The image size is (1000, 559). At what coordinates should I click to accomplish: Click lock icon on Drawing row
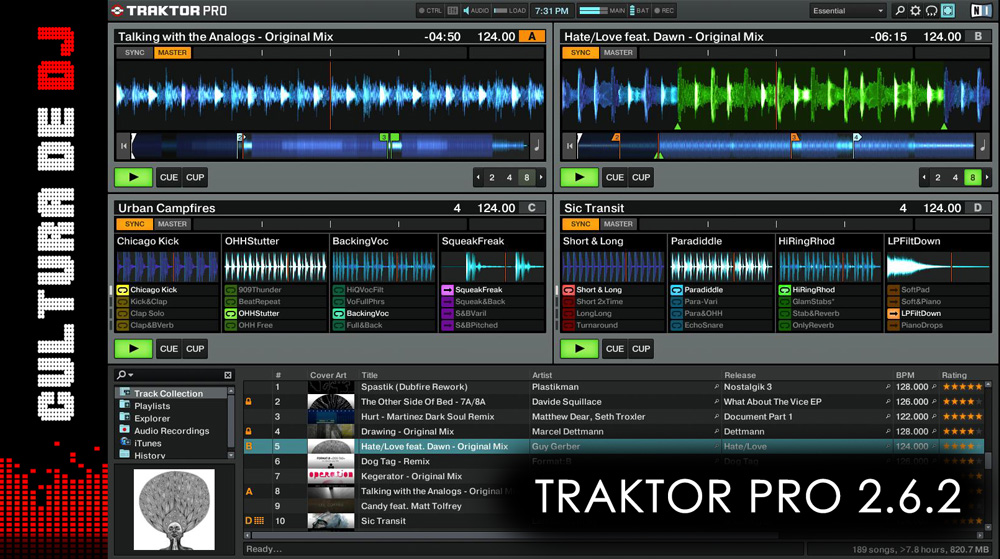(x=249, y=432)
